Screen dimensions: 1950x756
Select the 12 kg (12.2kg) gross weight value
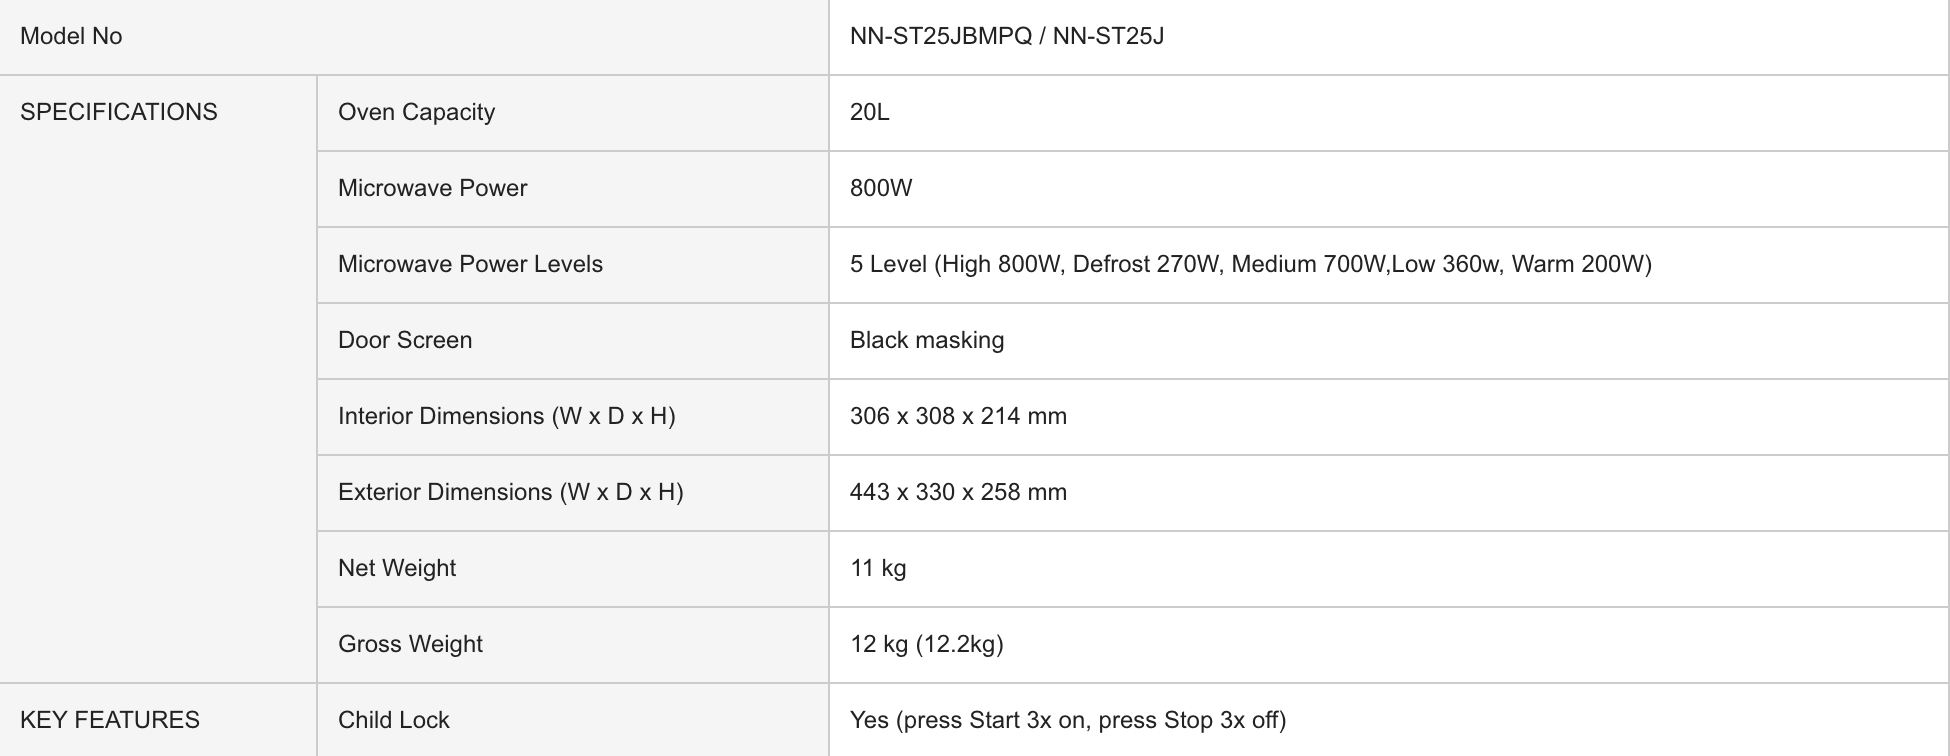[926, 644]
